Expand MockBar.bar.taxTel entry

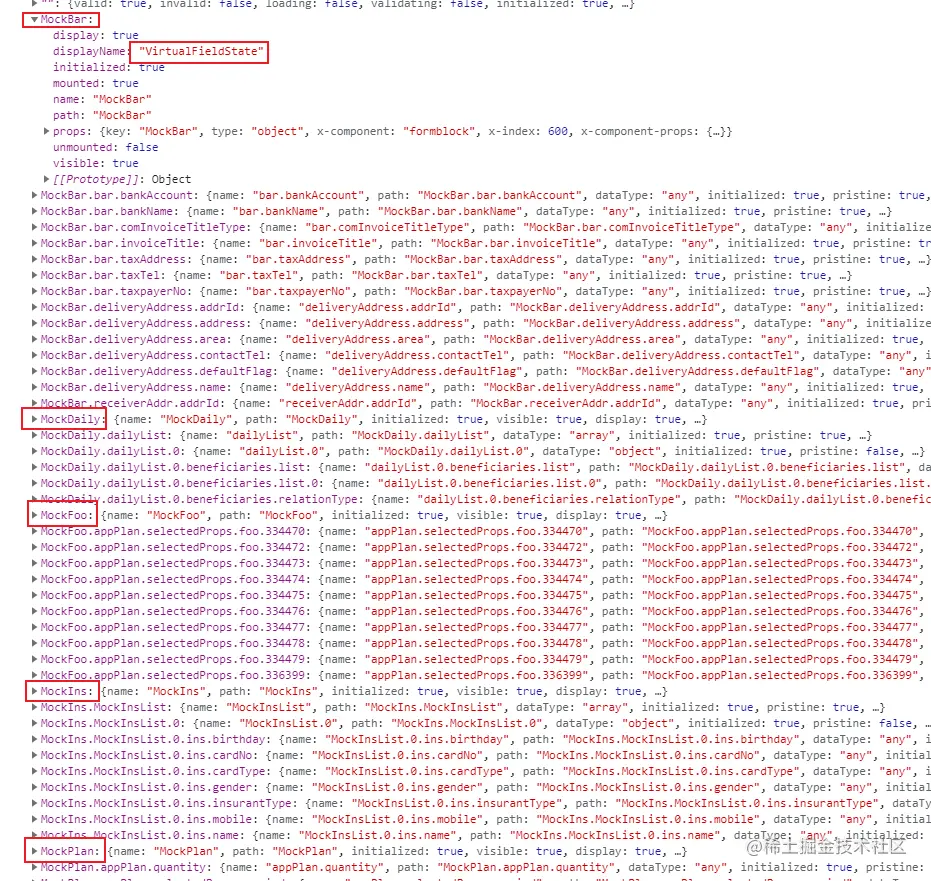pos(34,275)
